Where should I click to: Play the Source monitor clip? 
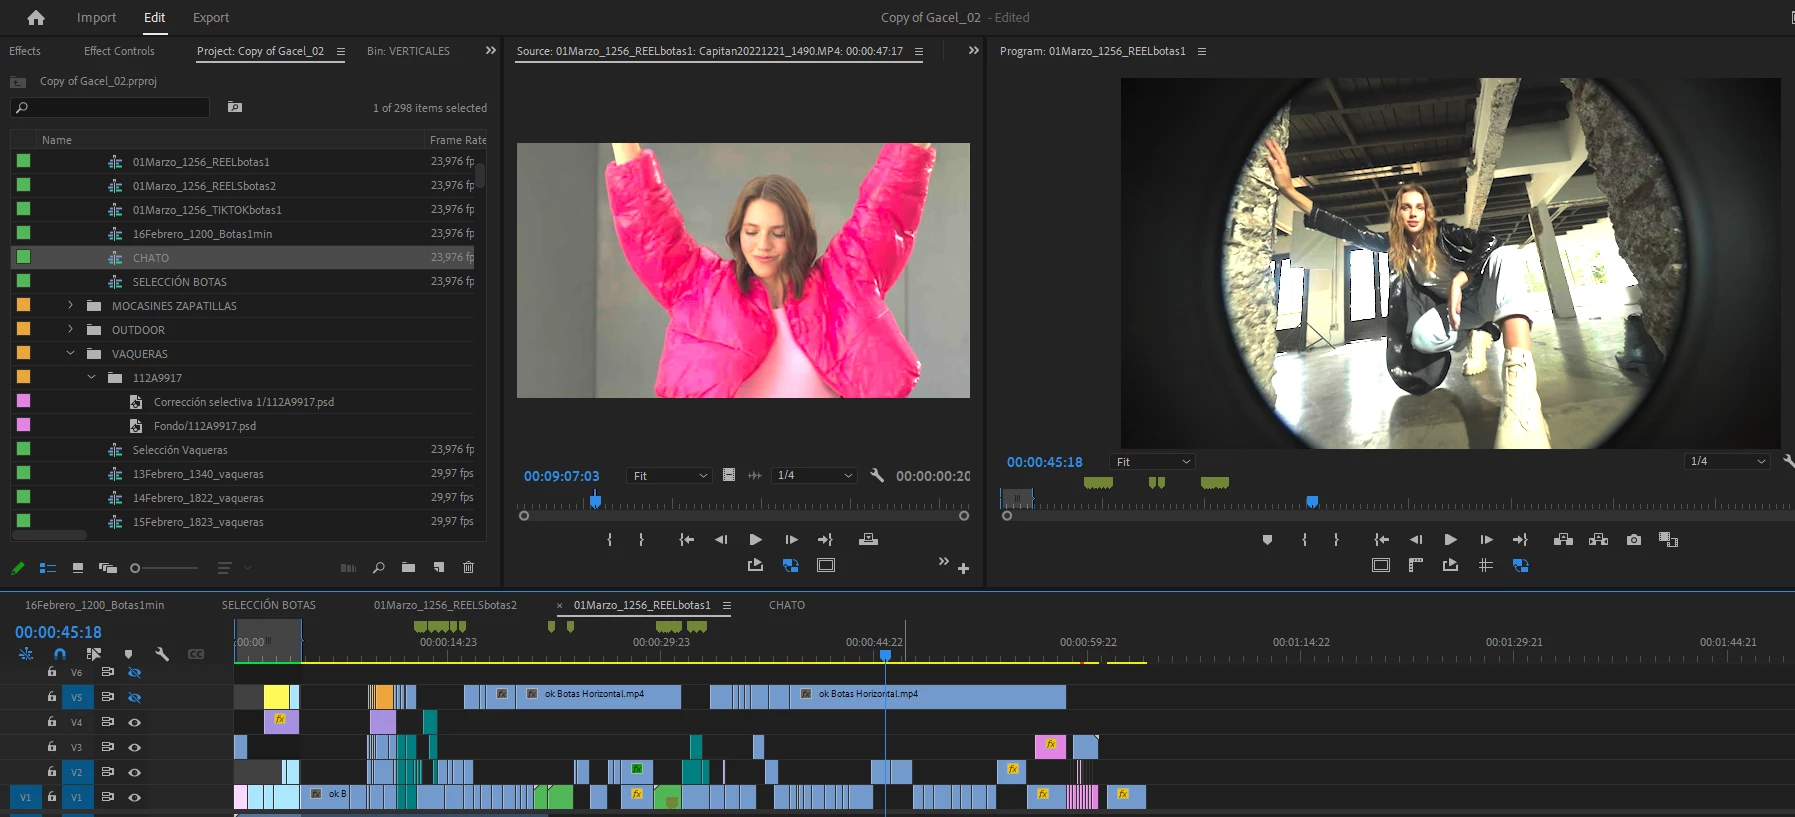point(755,540)
